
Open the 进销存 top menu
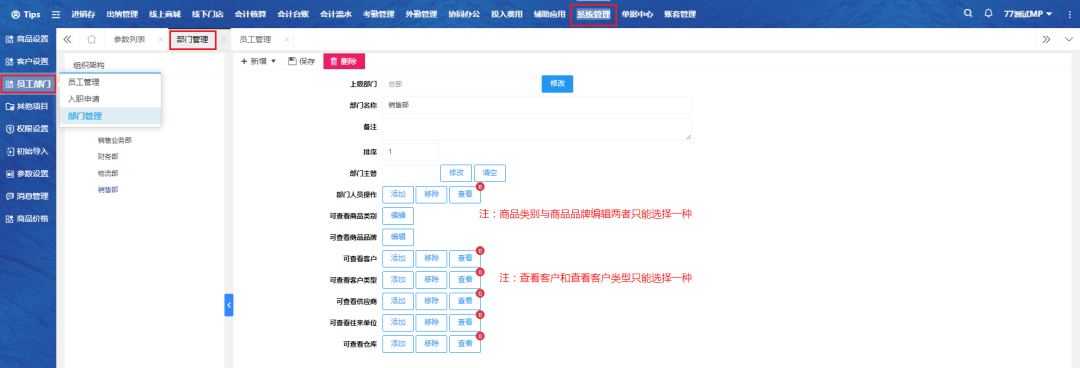(x=83, y=14)
